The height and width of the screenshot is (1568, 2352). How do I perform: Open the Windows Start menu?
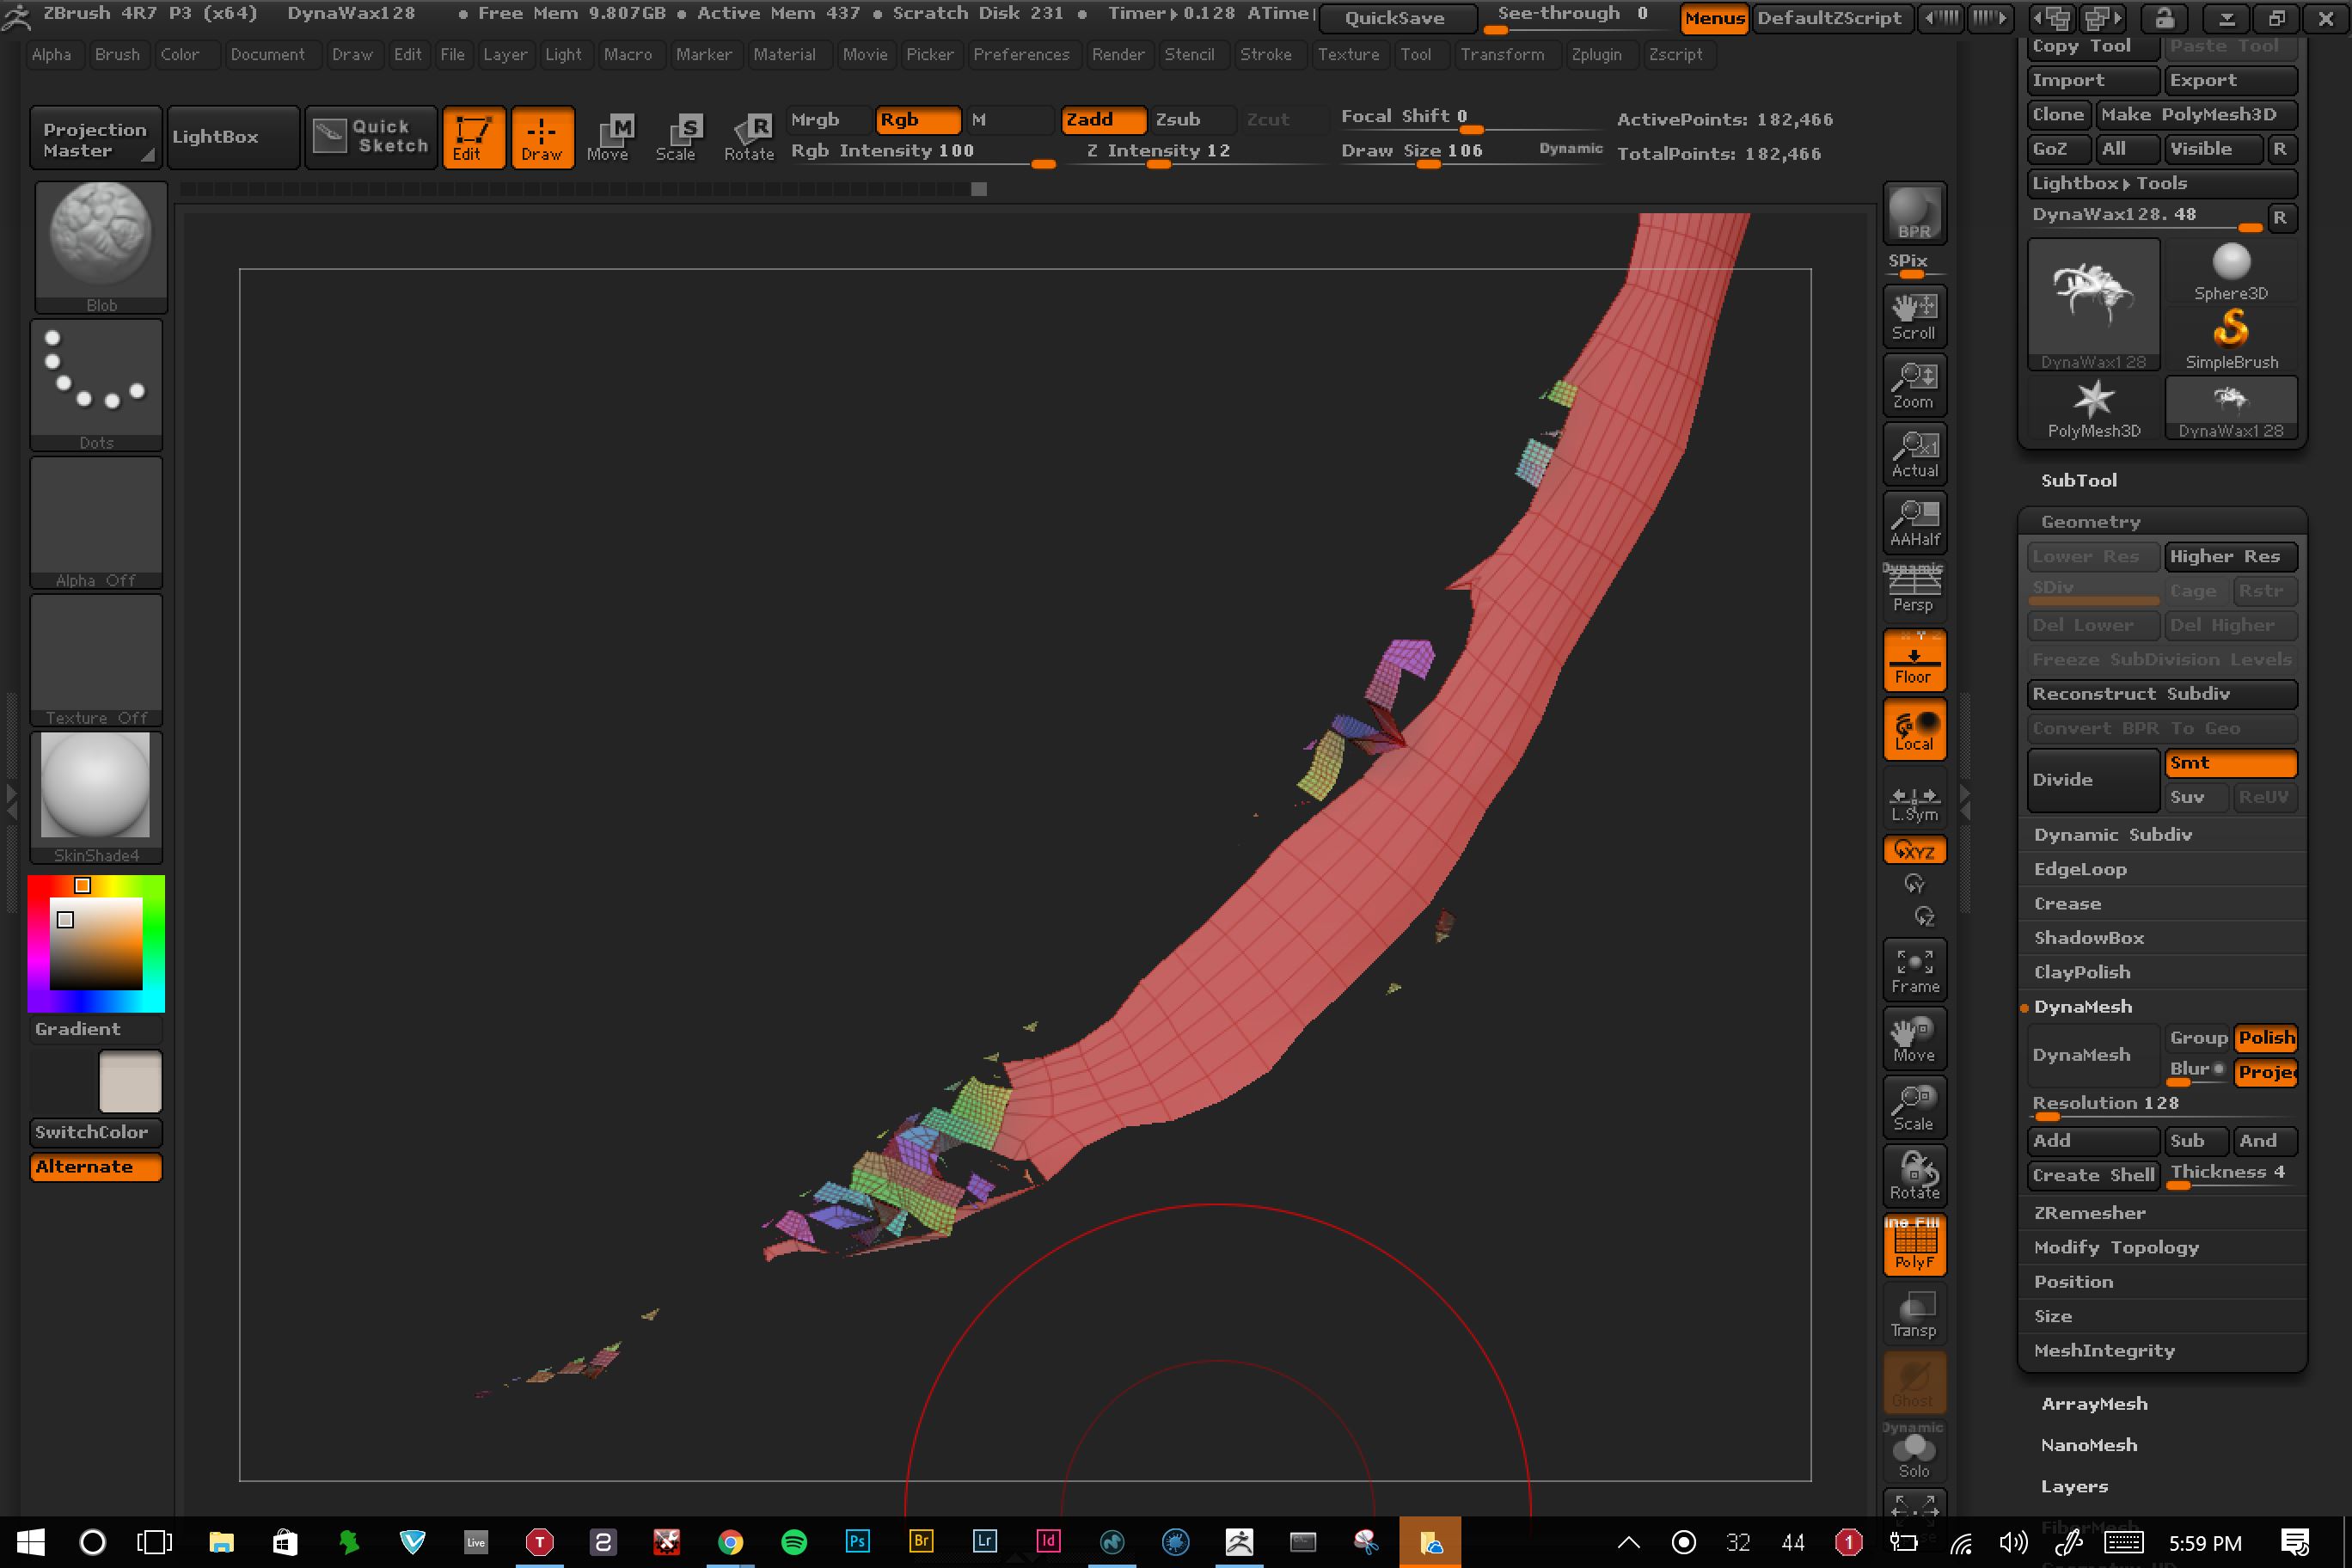coord(31,1542)
